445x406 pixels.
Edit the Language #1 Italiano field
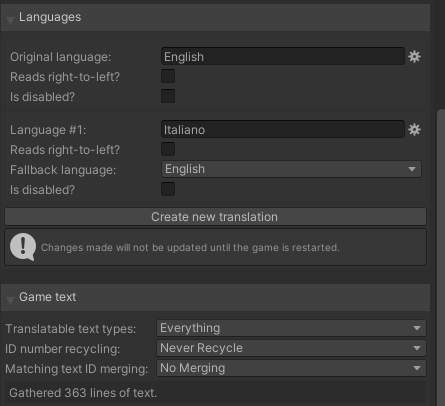pos(283,129)
